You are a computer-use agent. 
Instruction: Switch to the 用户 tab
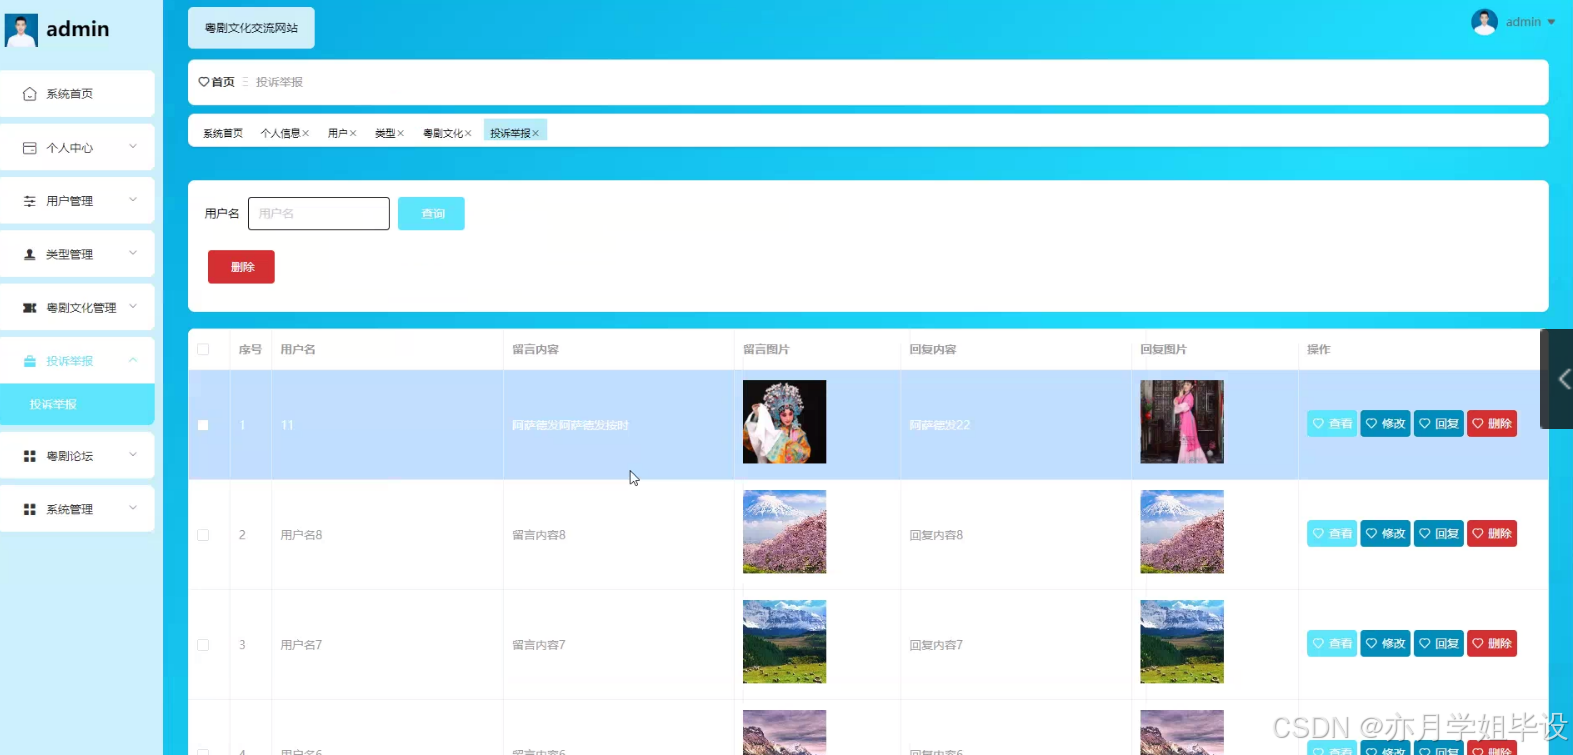338,133
